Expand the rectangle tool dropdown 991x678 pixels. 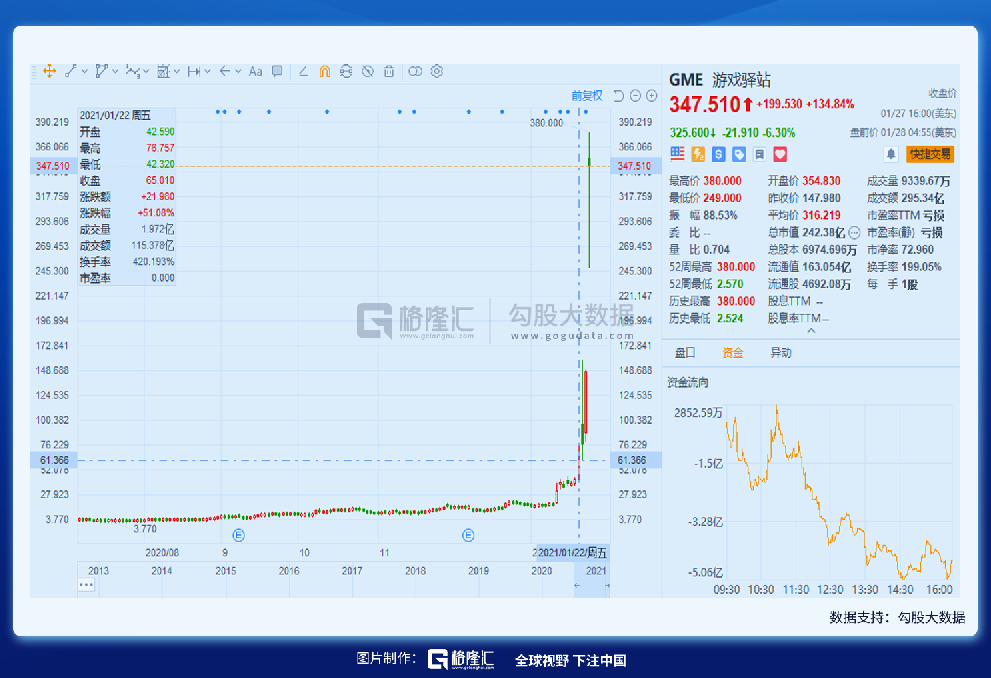coord(177,71)
